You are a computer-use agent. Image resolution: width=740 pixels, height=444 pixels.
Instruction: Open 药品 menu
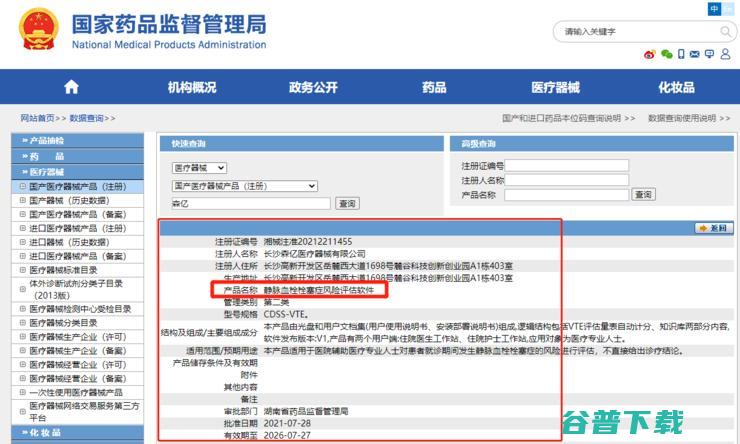[434, 87]
